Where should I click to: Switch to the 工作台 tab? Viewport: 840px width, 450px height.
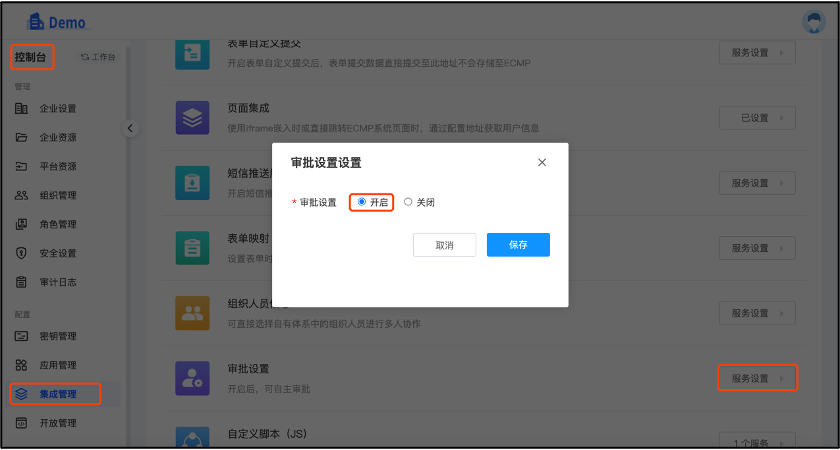(98, 57)
